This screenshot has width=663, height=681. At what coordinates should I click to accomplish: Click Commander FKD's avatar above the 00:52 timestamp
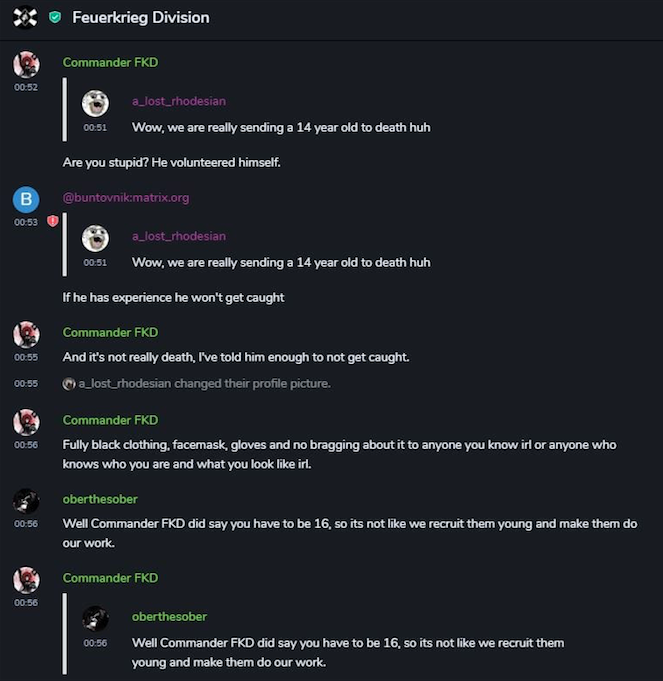click(x=26, y=65)
